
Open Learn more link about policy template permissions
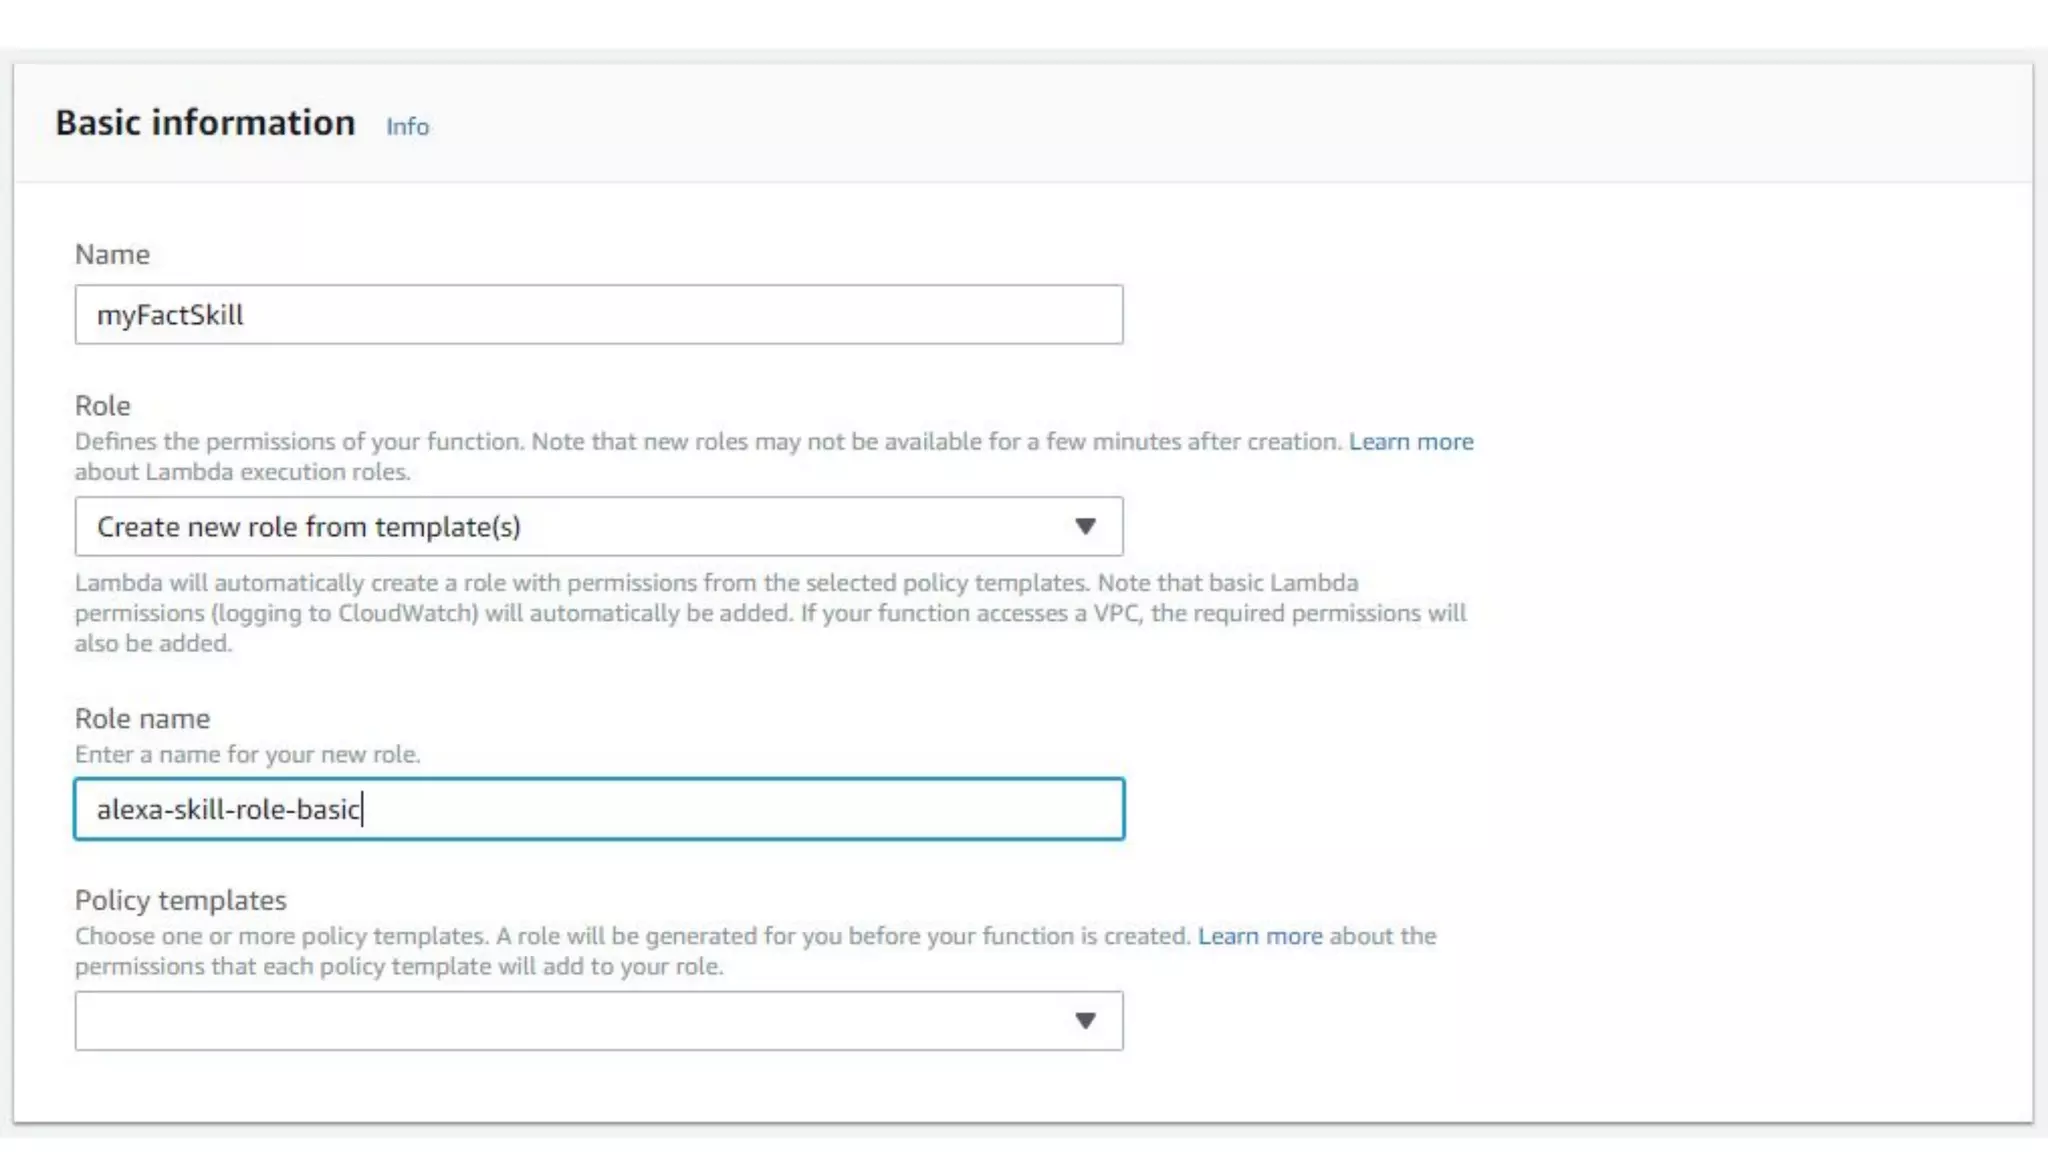(1259, 936)
